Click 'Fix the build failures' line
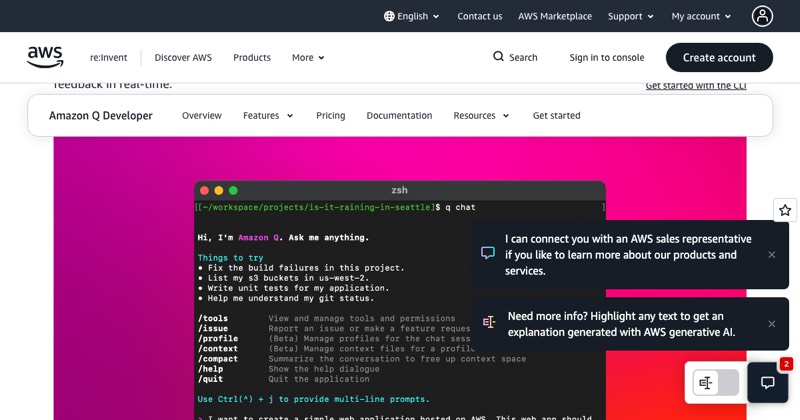The image size is (800, 420). click(301, 268)
